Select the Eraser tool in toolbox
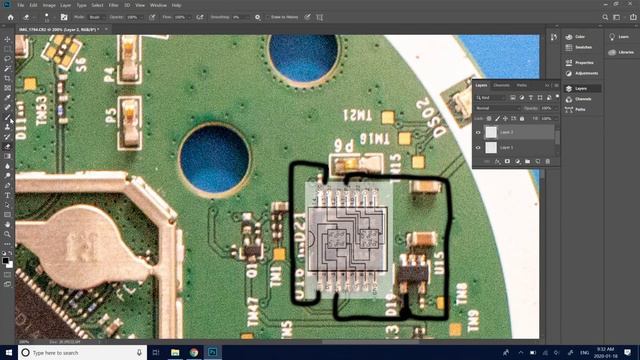 click(7, 147)
